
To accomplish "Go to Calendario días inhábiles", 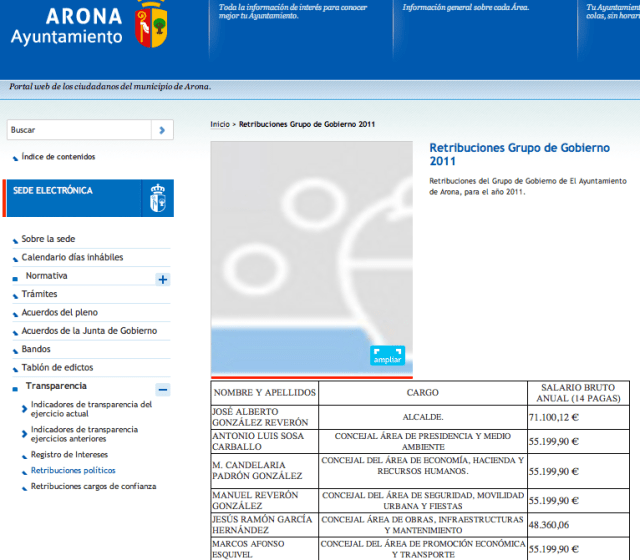I will coord(72,257).
